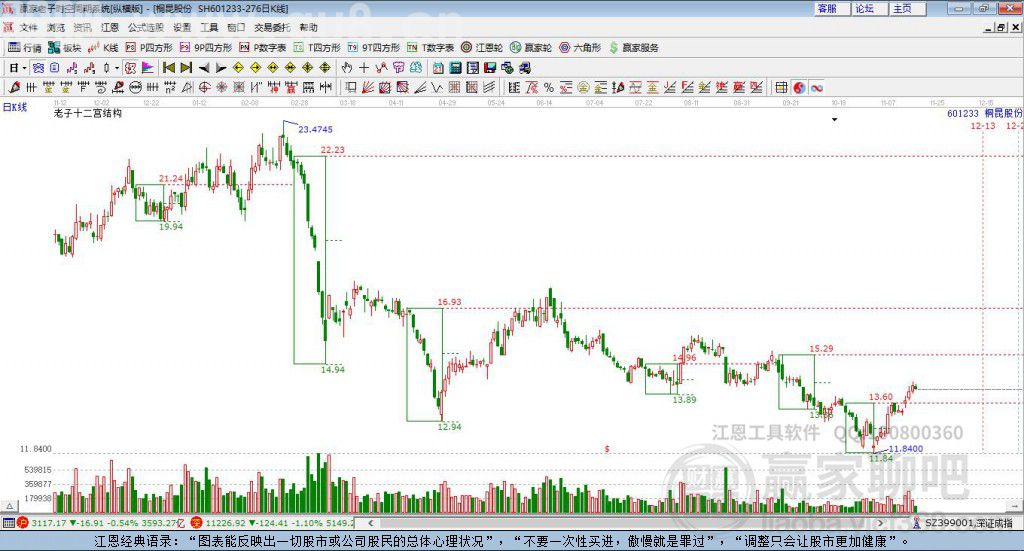Click the calendar icon
Screen dimensions: 1024x551
438,68
